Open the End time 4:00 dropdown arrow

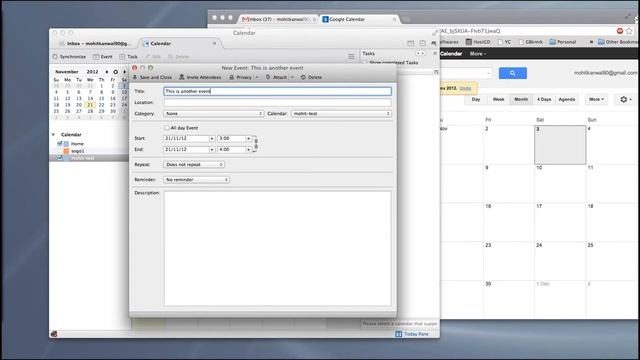click(248, 150)
